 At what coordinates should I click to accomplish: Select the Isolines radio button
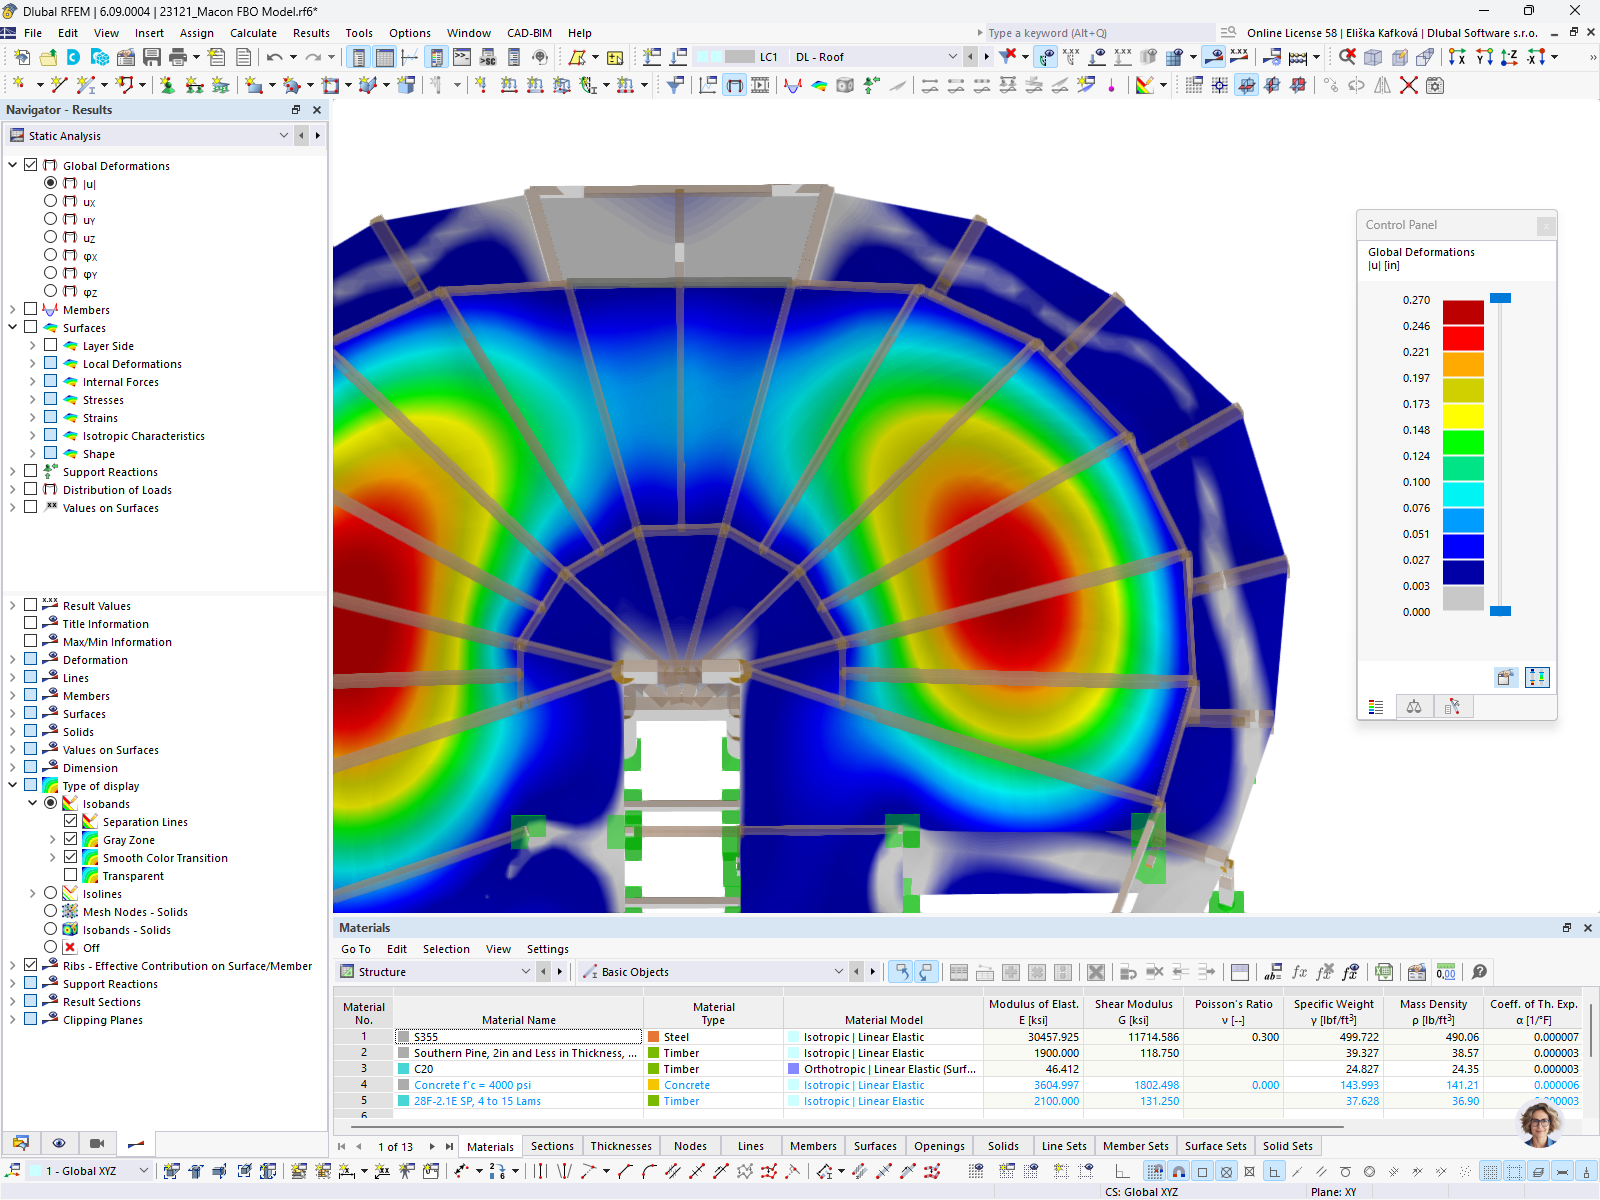50,893
